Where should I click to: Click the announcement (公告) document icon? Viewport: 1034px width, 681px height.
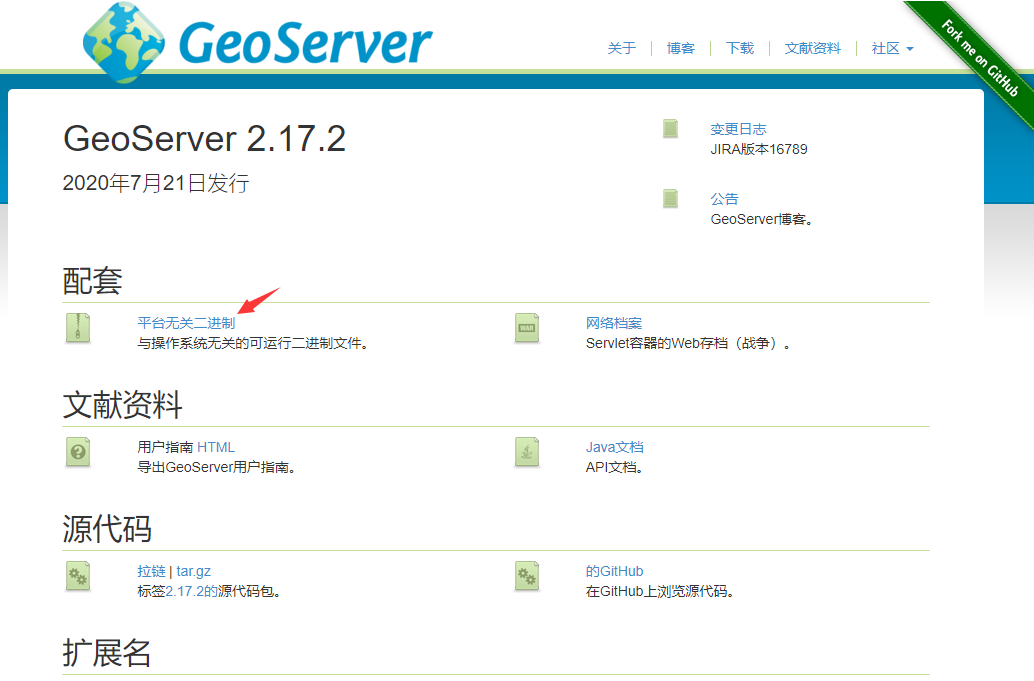[671, 198]
